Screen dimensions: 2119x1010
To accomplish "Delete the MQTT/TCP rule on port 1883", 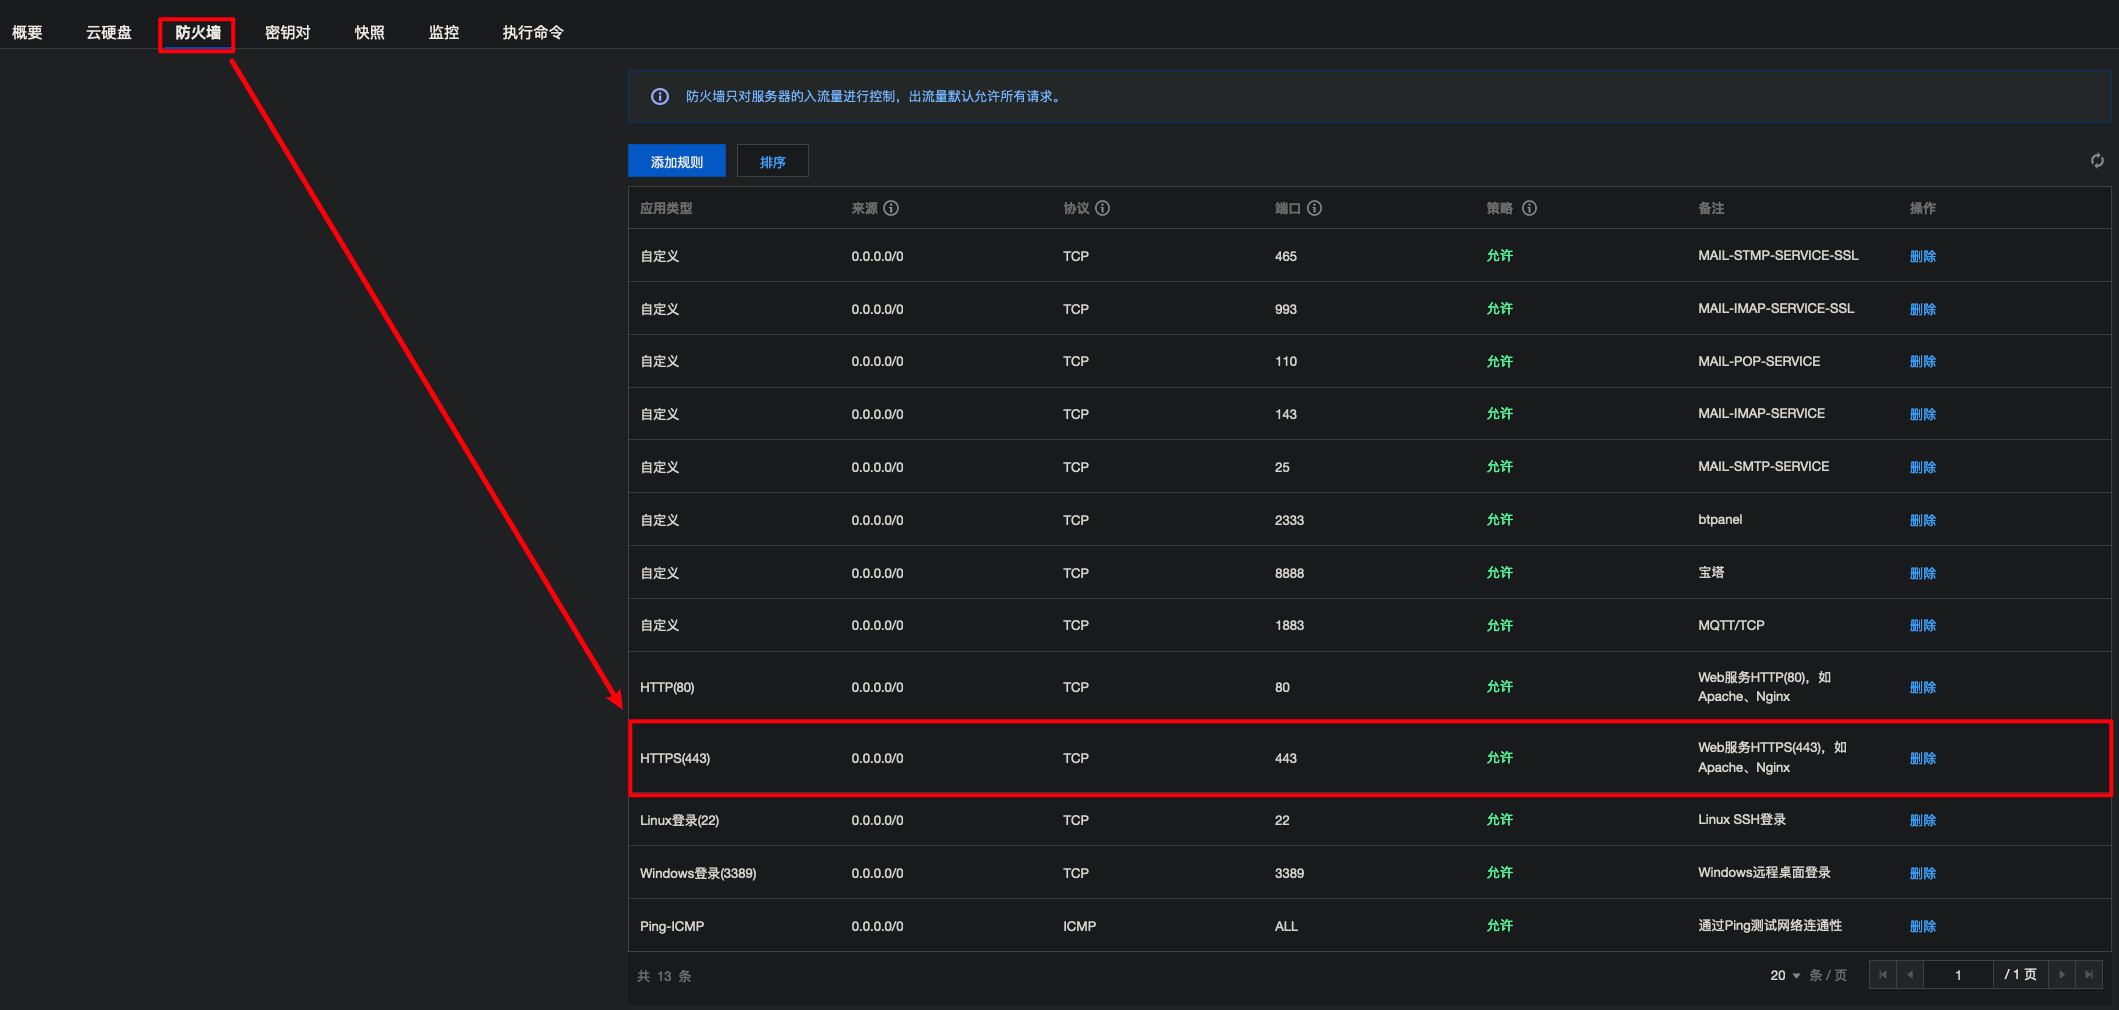I will (1923, 626).
